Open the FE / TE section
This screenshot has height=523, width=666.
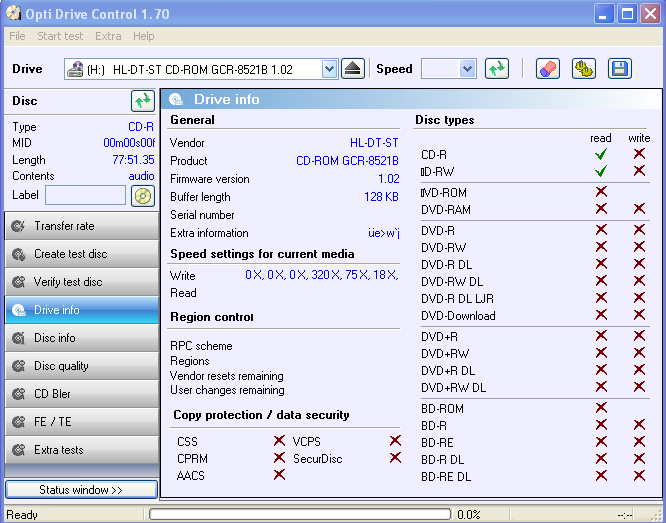(82, 422)
